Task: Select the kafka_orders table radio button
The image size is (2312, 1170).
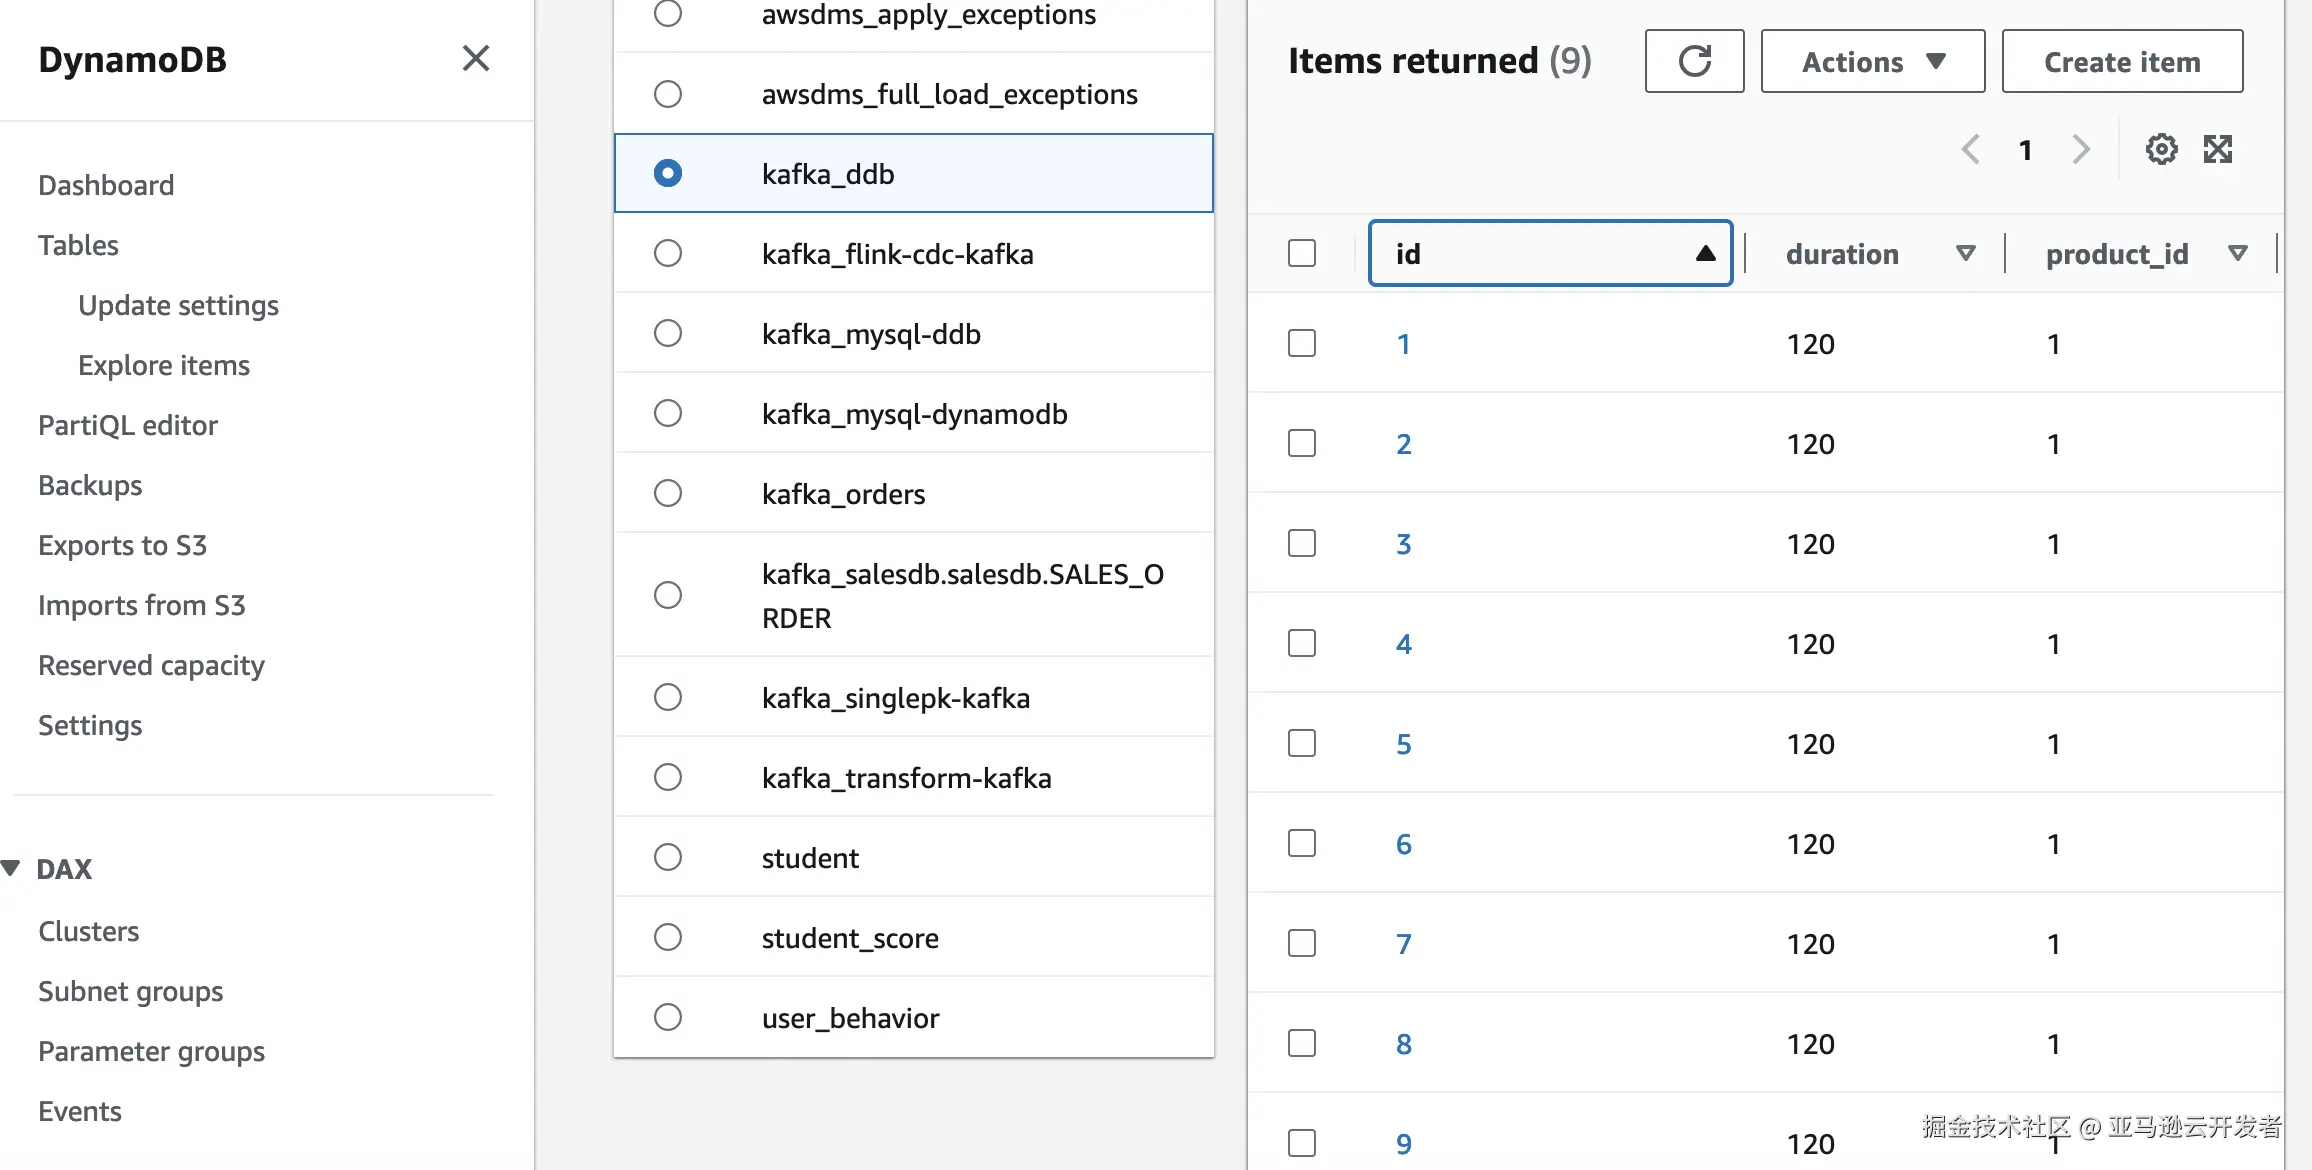Action: (668, 494)
